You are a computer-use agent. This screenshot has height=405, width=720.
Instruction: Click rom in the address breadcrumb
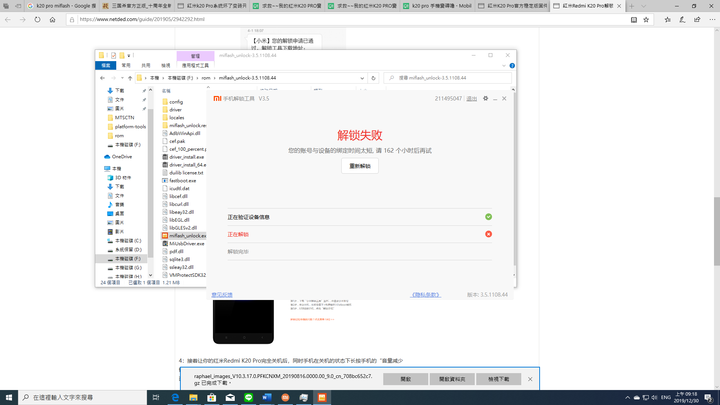tap(206, 78)
